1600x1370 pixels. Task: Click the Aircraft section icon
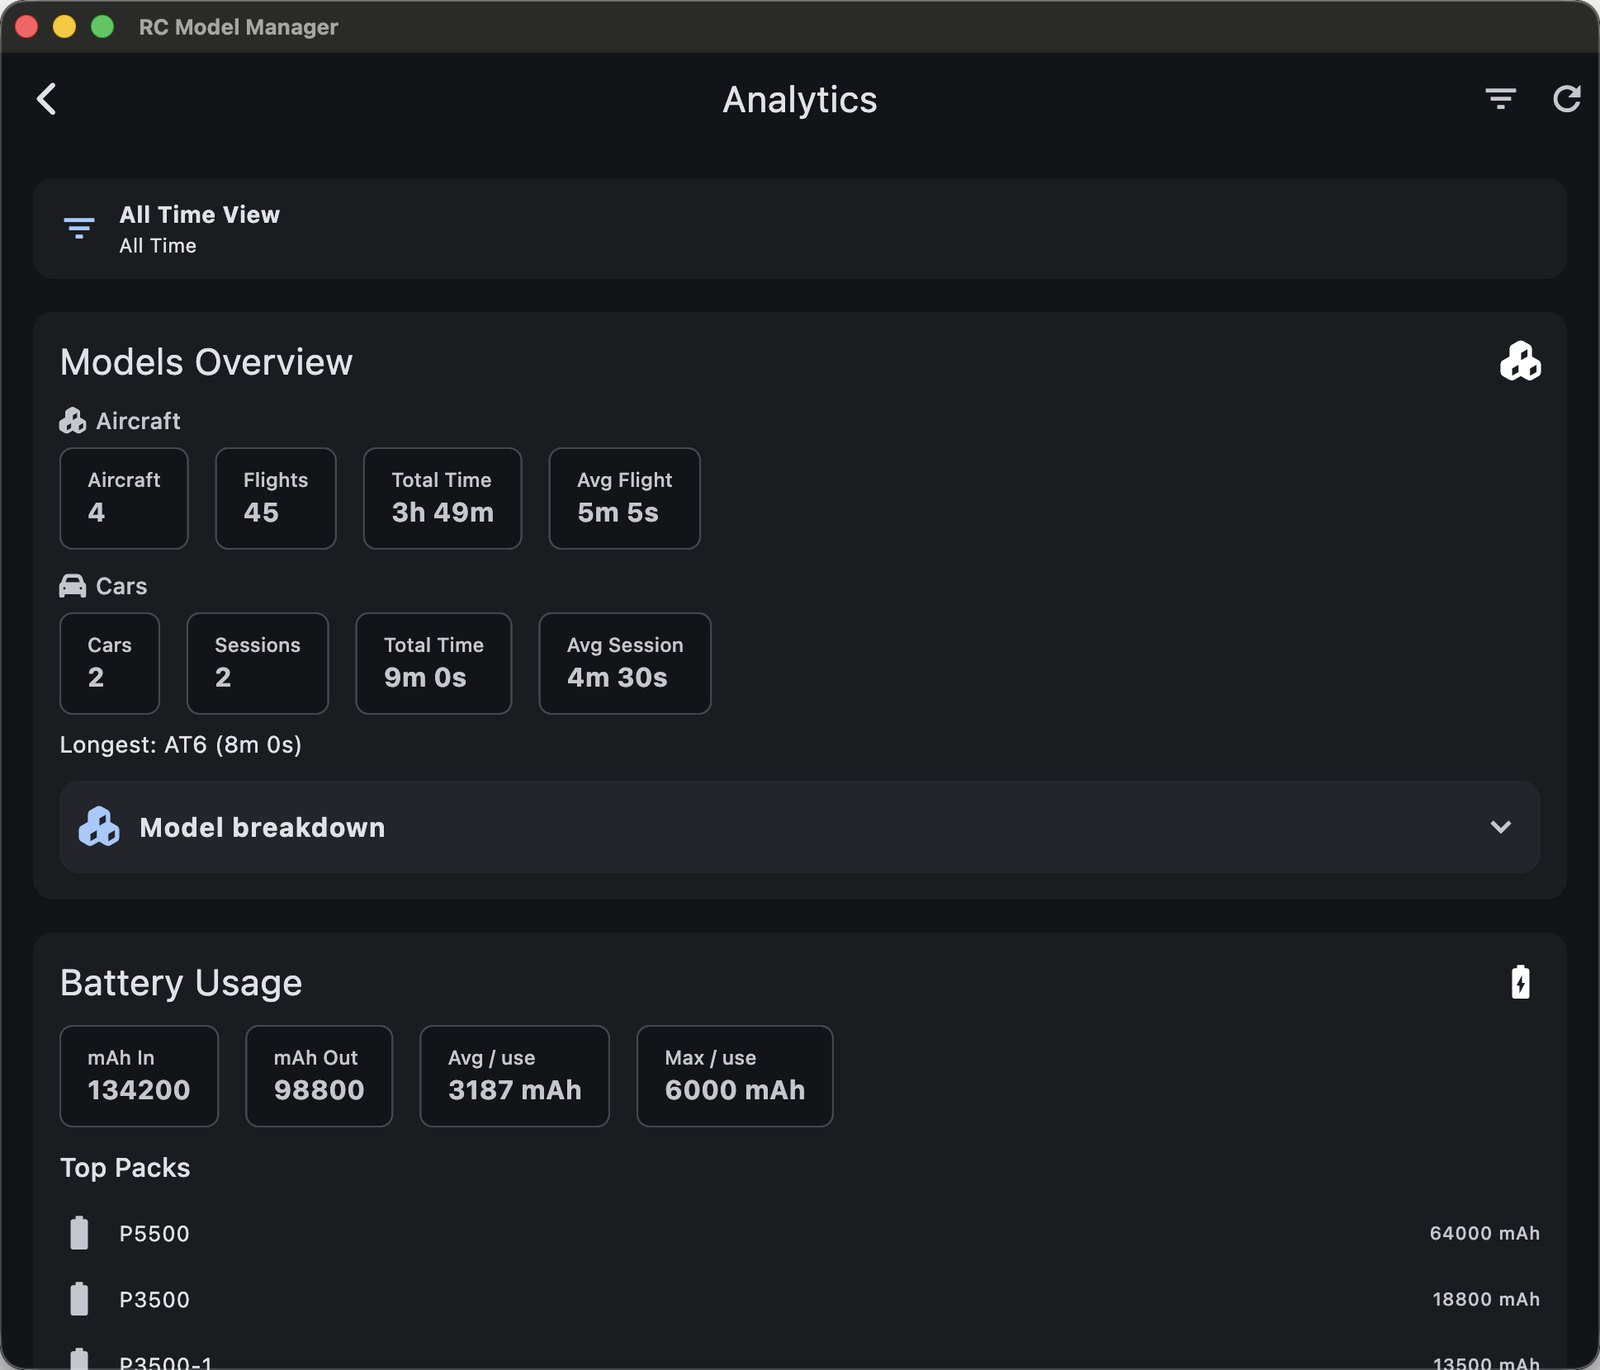pyautogui.click(x=72, y=421)
